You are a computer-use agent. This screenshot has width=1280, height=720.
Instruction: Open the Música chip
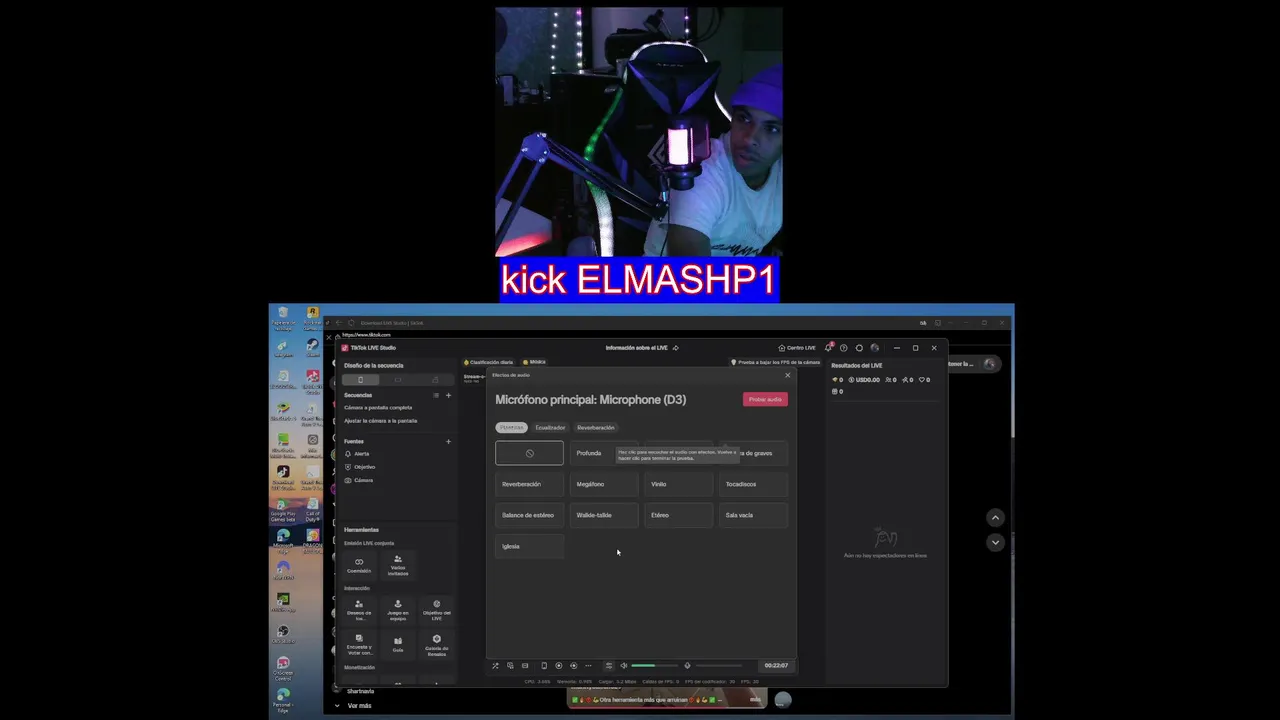534,362
